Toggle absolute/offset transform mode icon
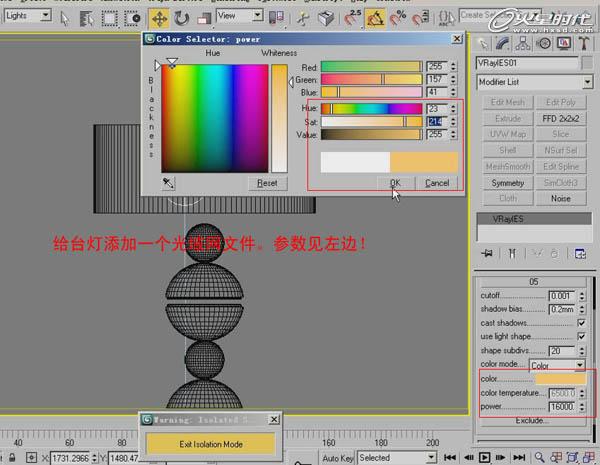 31,458
